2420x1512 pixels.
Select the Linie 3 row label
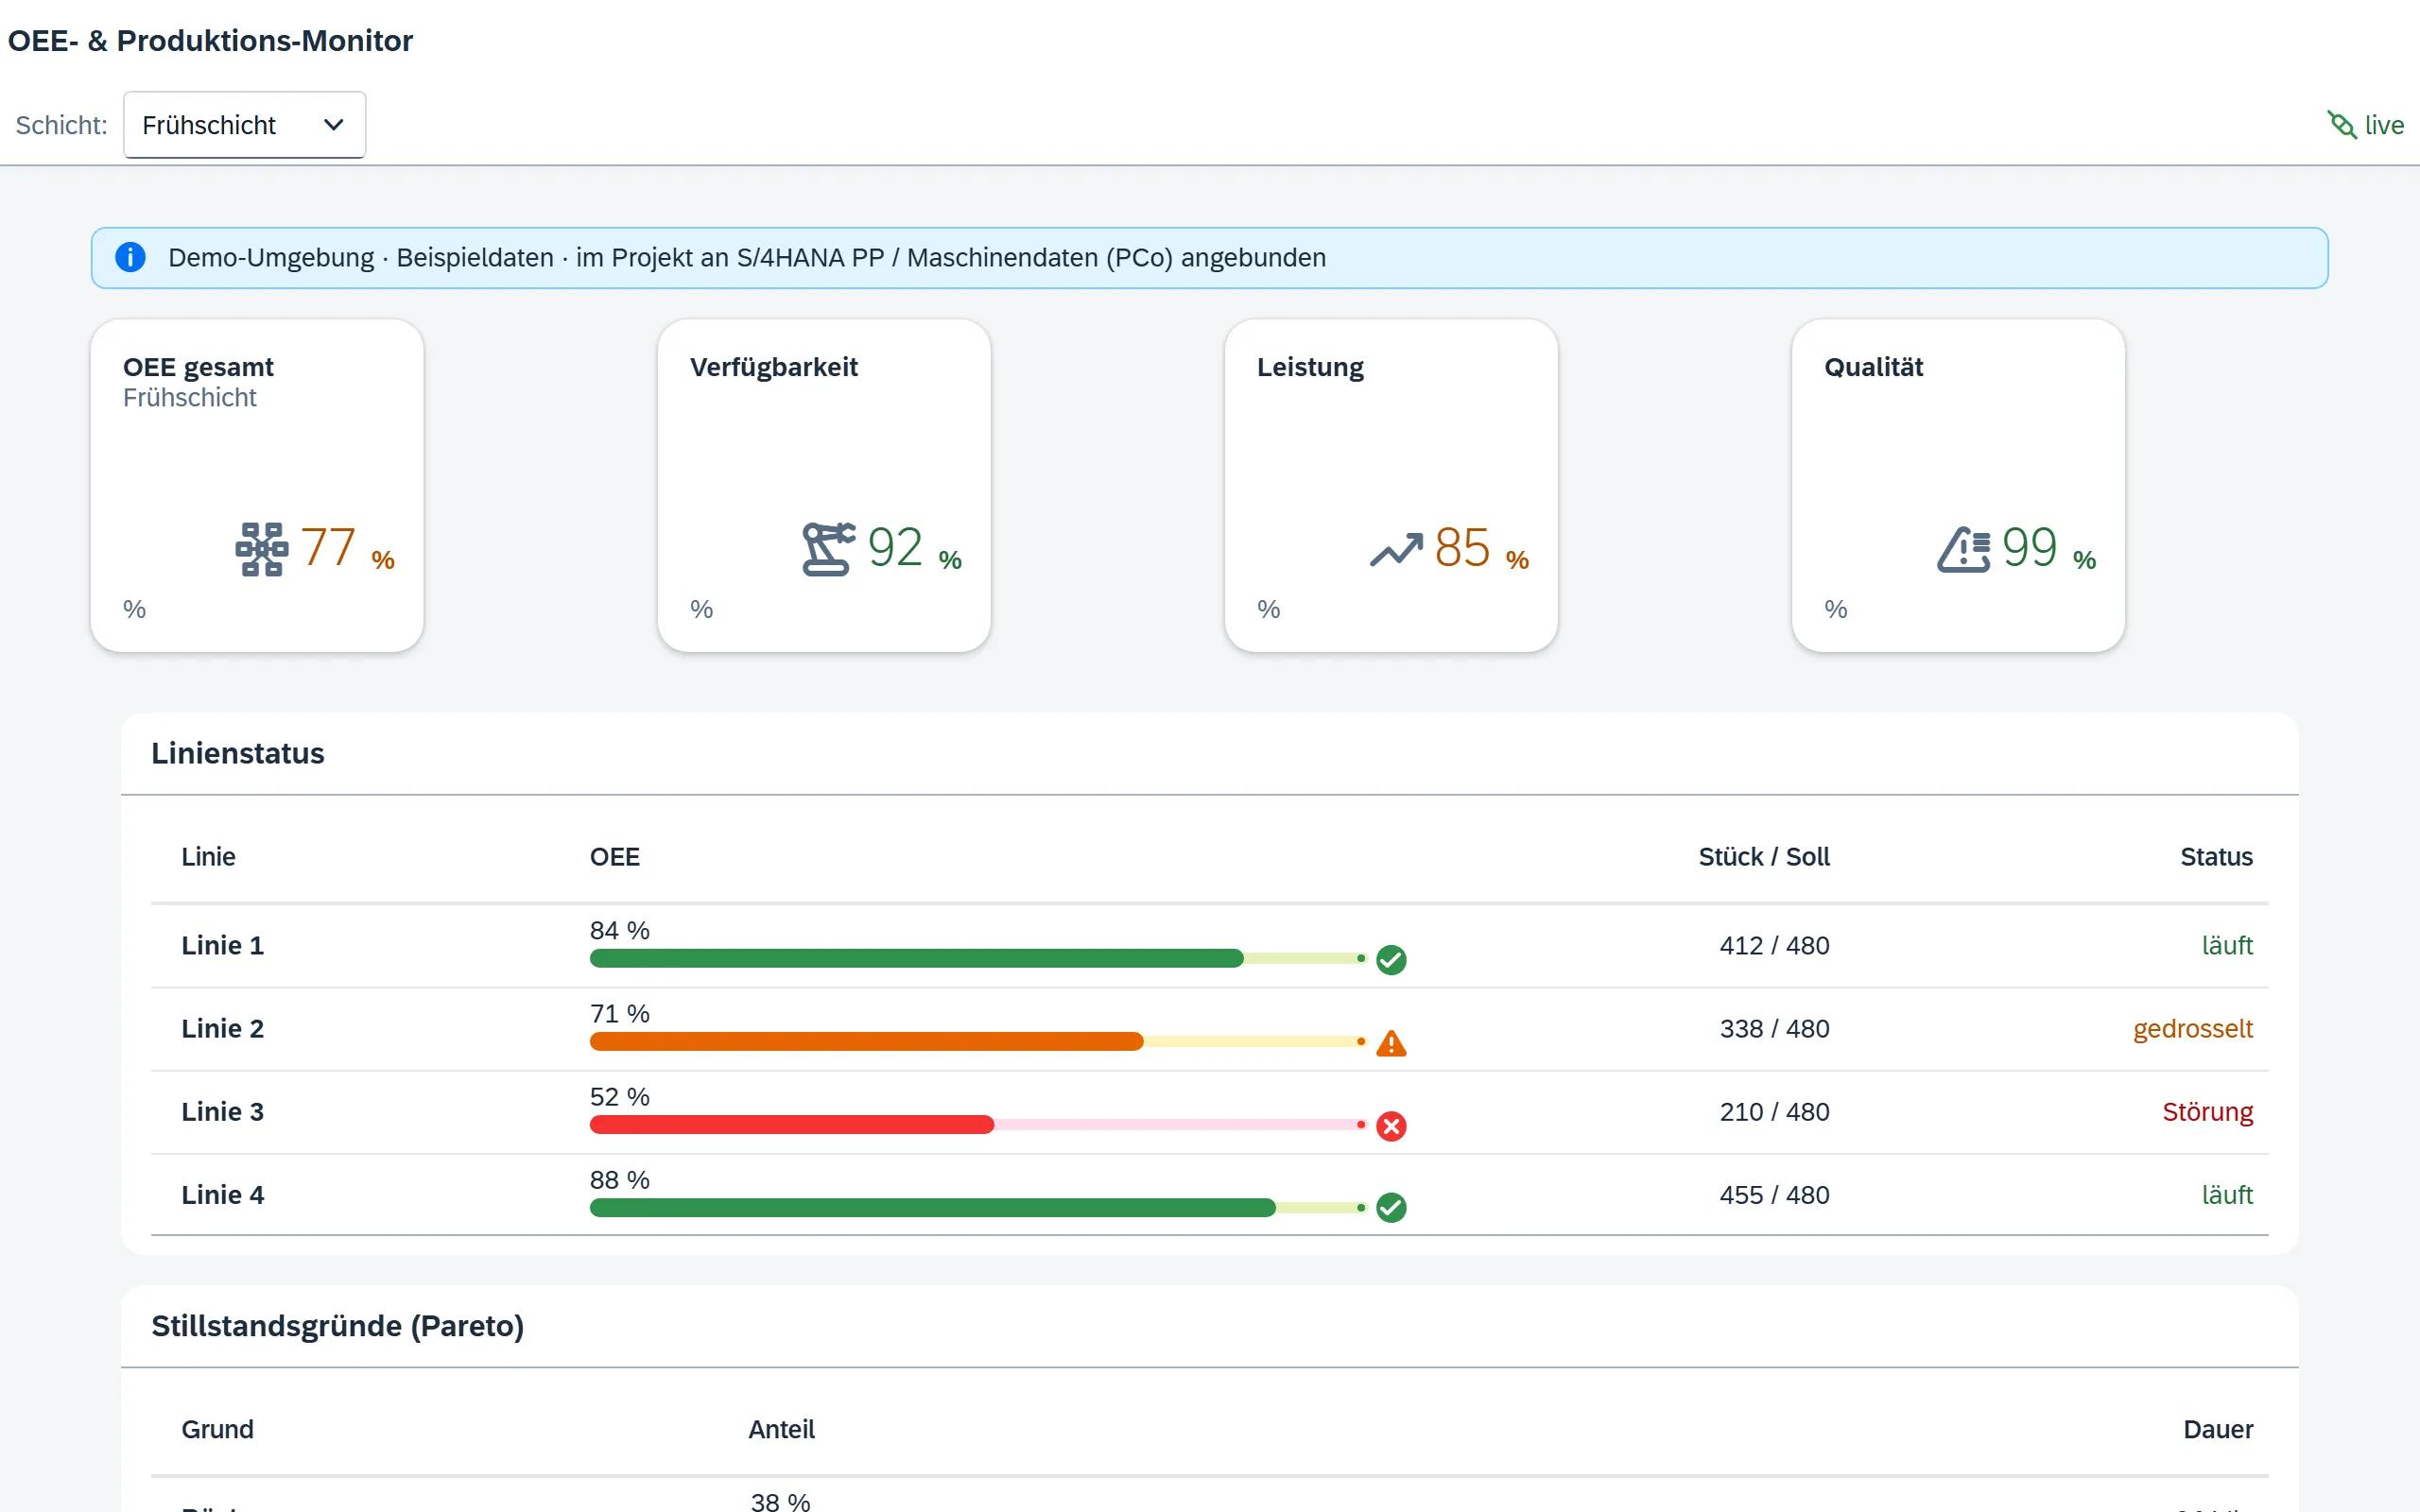click(223, 1111)
